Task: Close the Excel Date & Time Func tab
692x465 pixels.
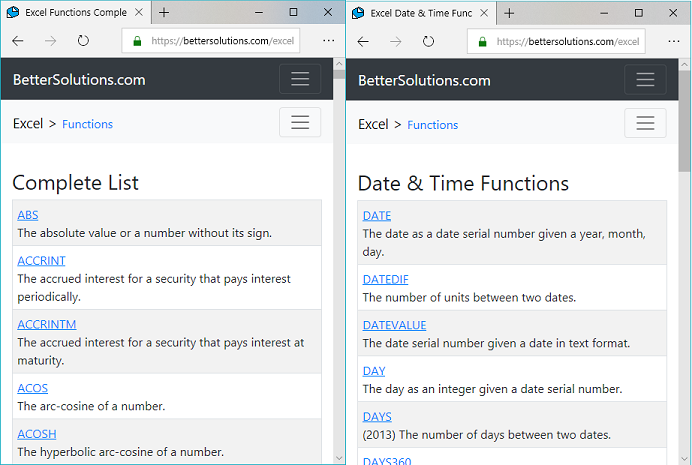Action: 484,13
